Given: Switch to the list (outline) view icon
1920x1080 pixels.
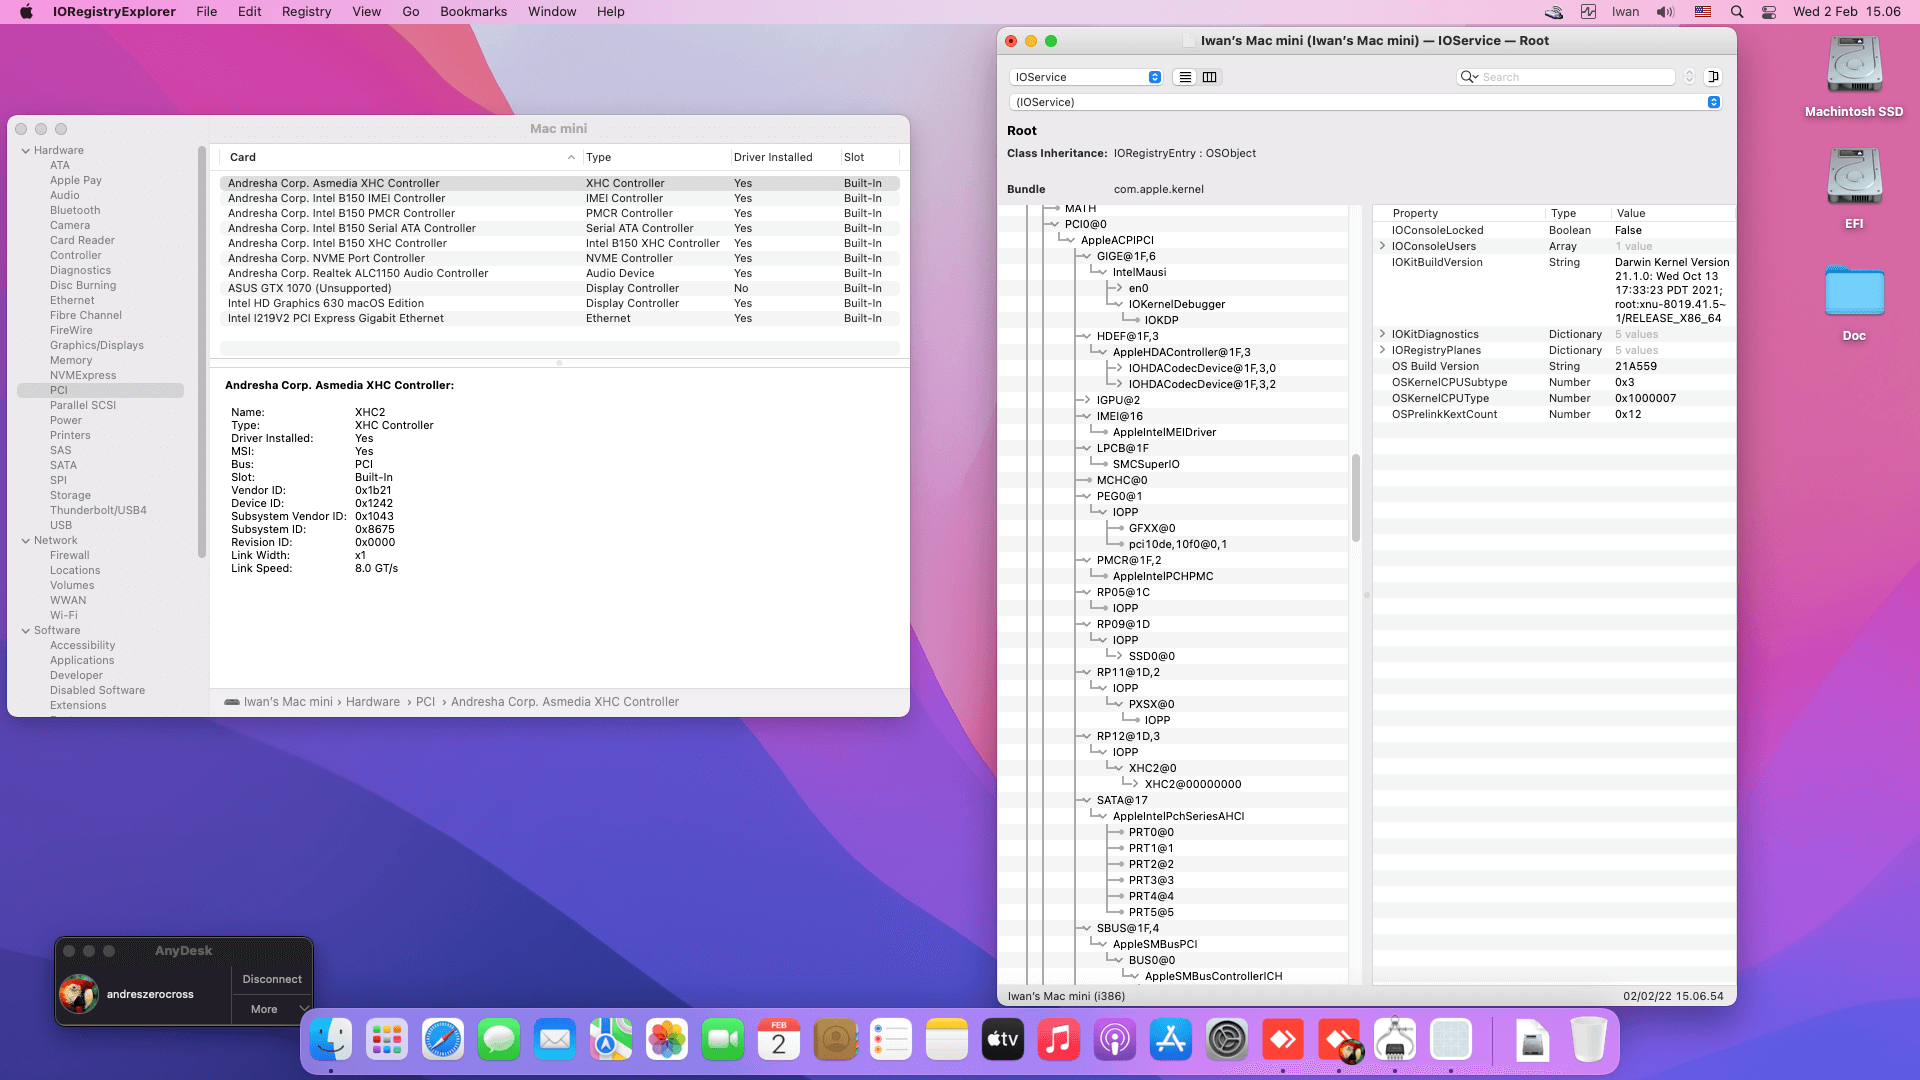Looking at the screenshot, I should tap(1185, 77).
